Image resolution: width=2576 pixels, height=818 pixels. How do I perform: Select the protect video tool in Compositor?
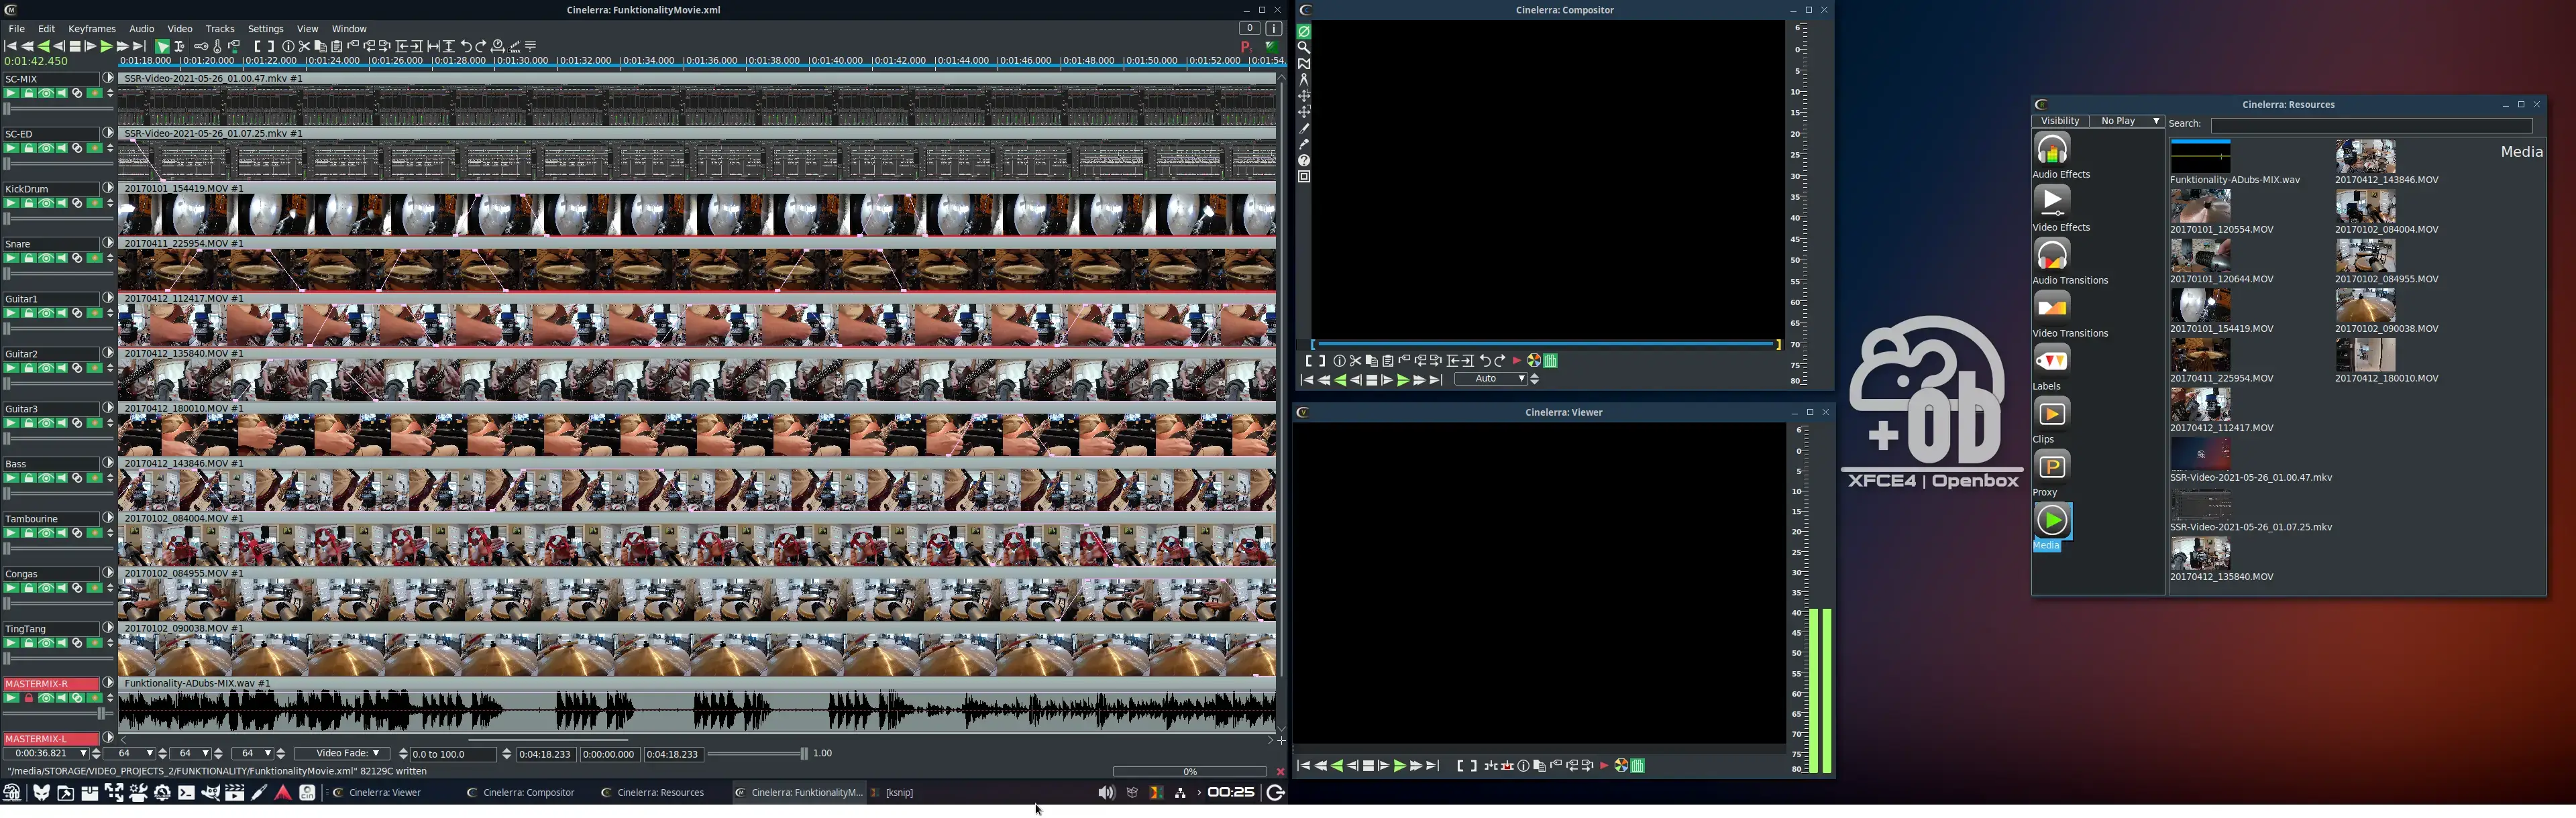pos(1304,31)
